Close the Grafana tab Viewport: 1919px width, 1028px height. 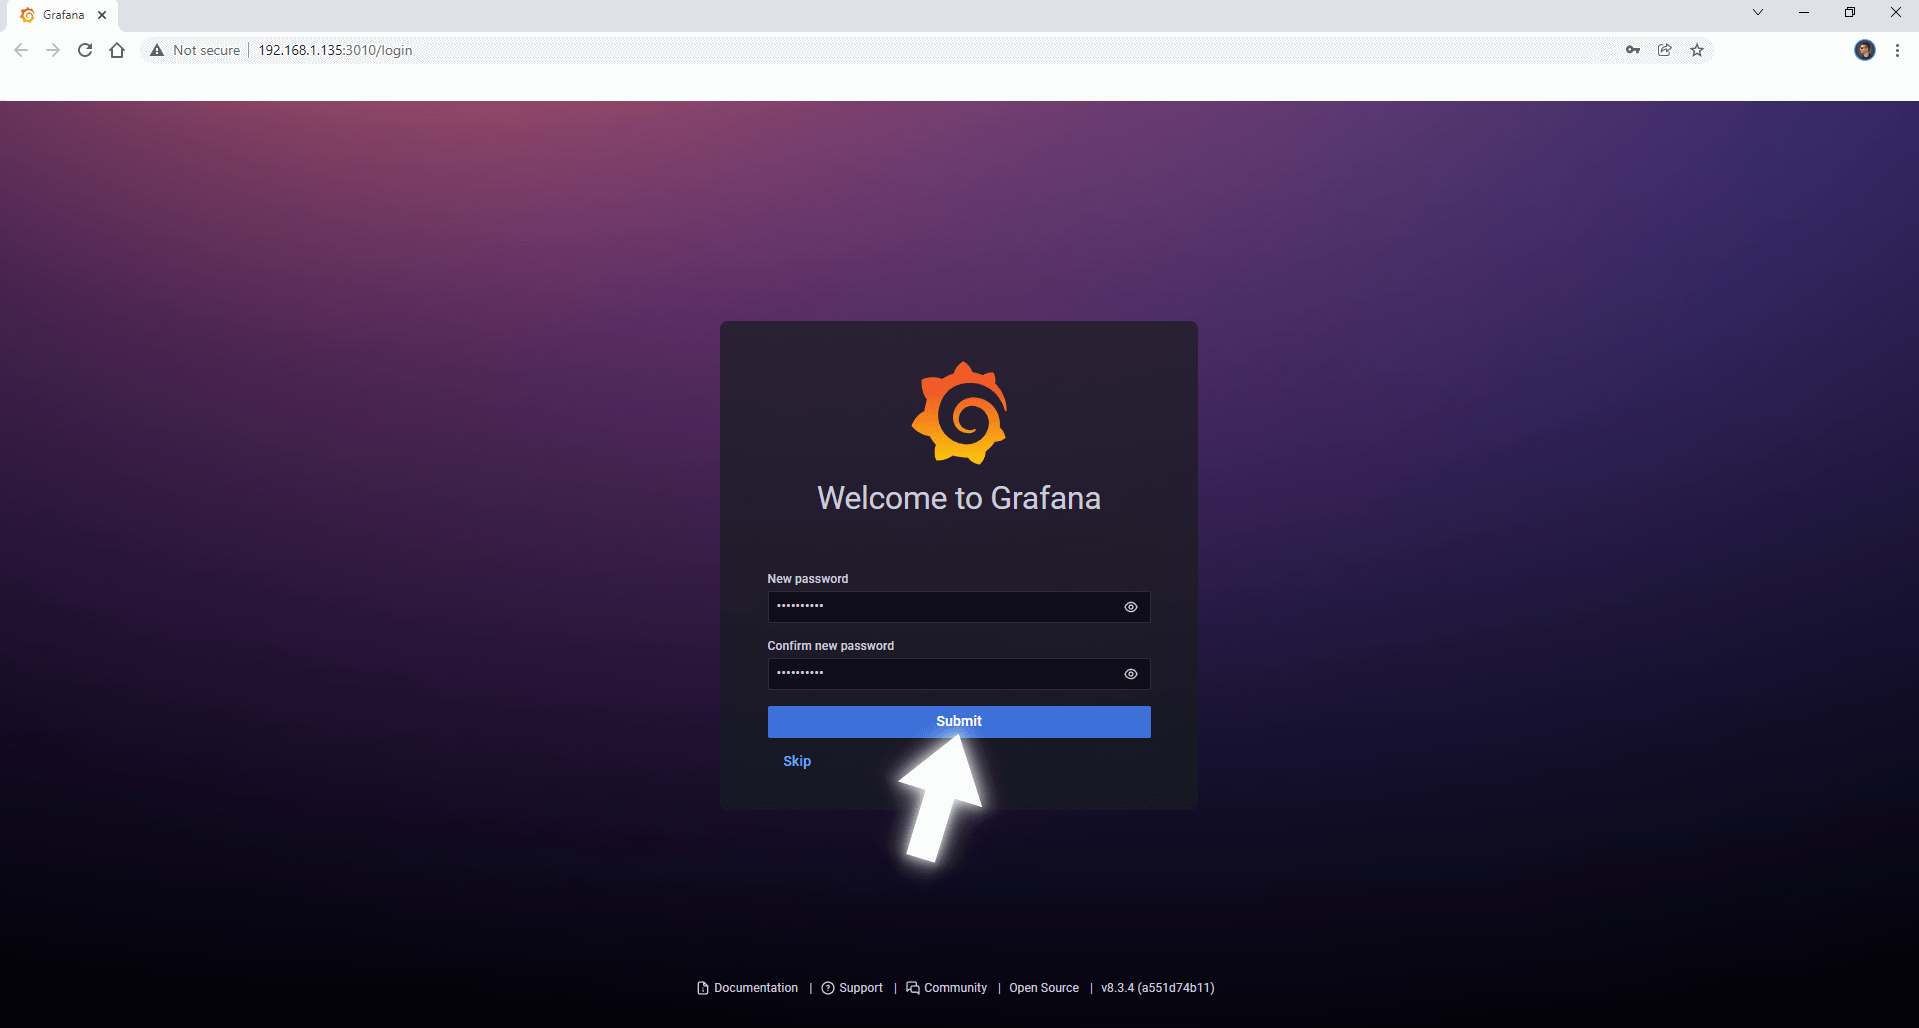tap(102, 15)
